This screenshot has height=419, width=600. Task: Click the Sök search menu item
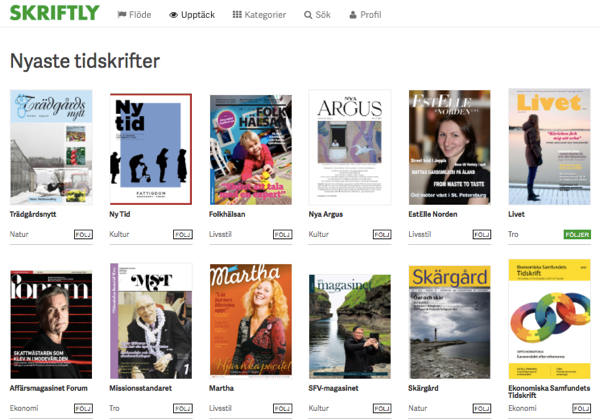(317, 15)
